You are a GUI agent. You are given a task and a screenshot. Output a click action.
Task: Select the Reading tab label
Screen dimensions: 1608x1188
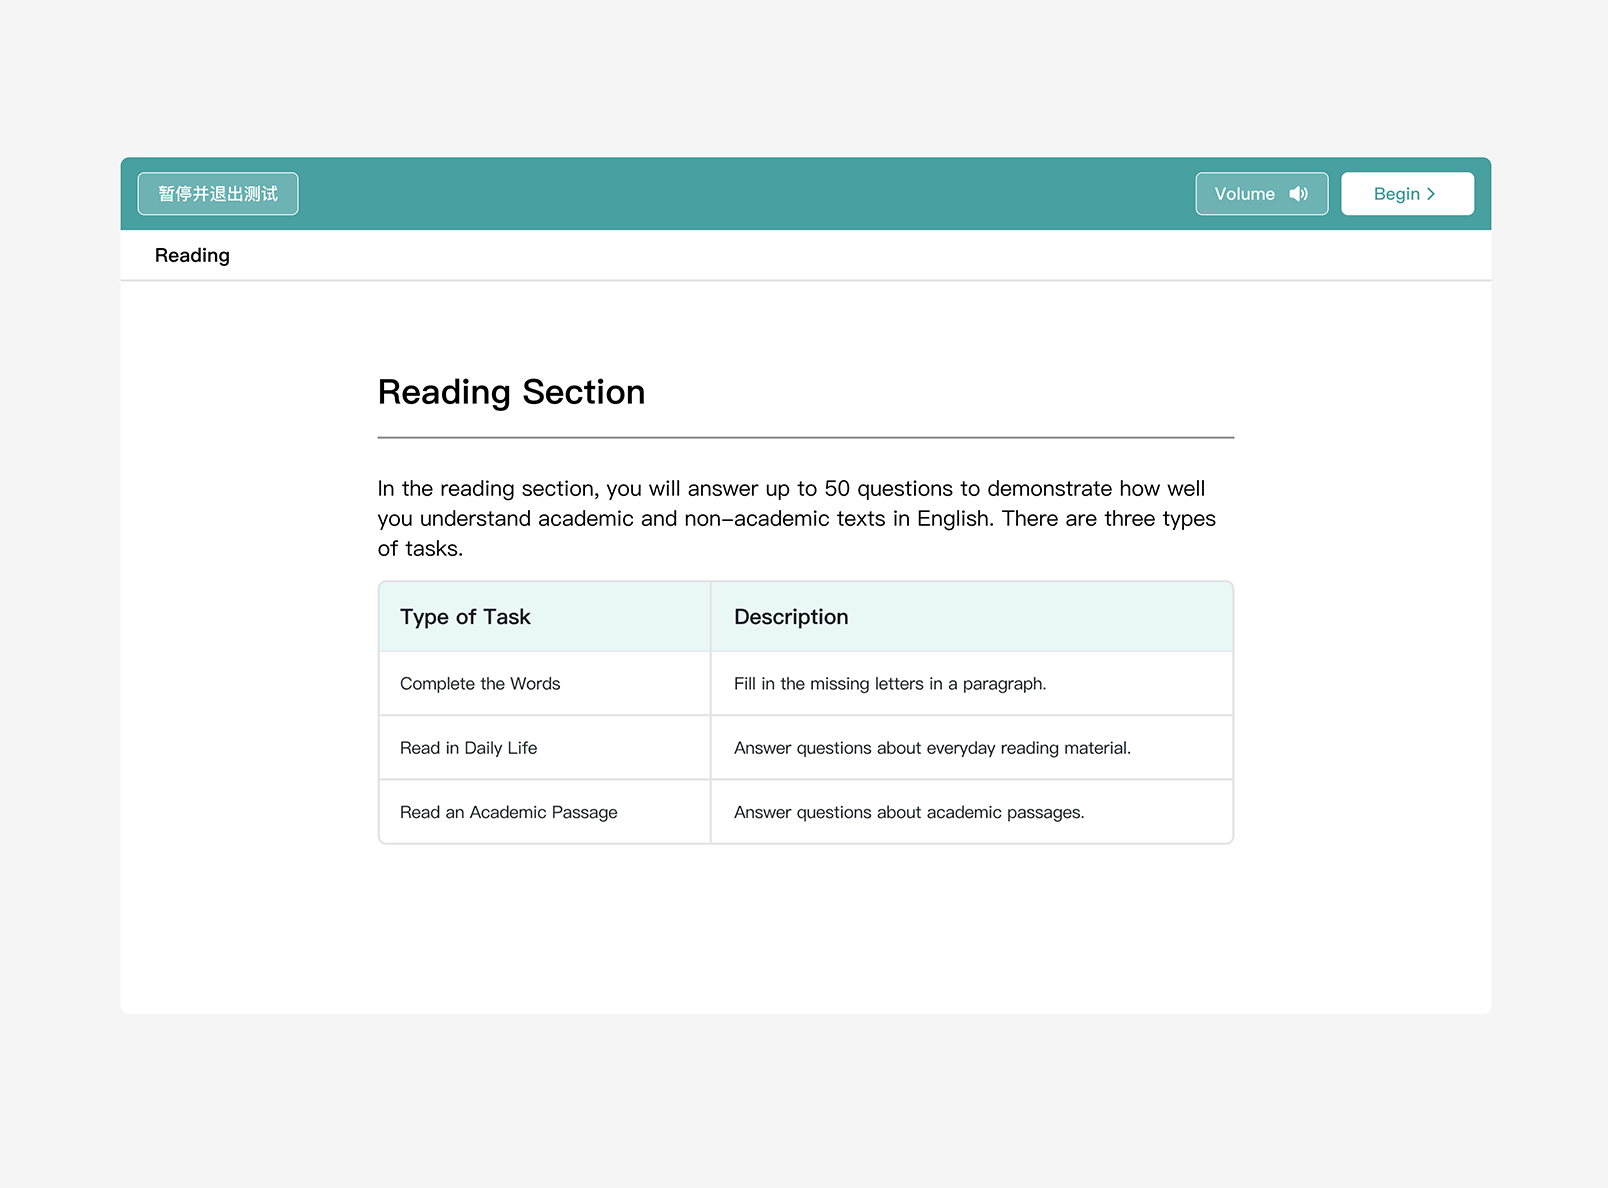[x=192, y=256]
